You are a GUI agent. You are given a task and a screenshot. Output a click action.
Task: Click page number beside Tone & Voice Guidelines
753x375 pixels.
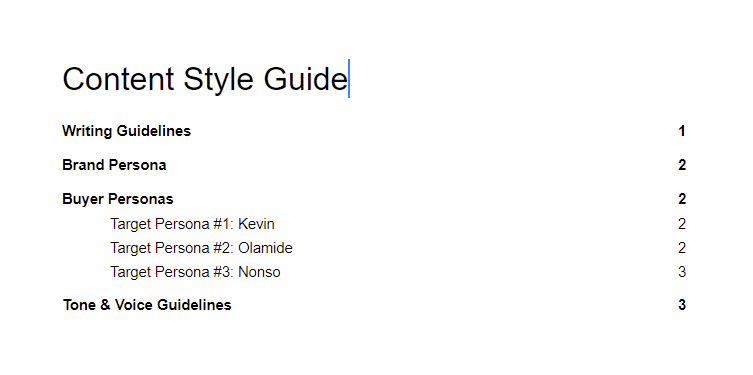tap(682, 305)
